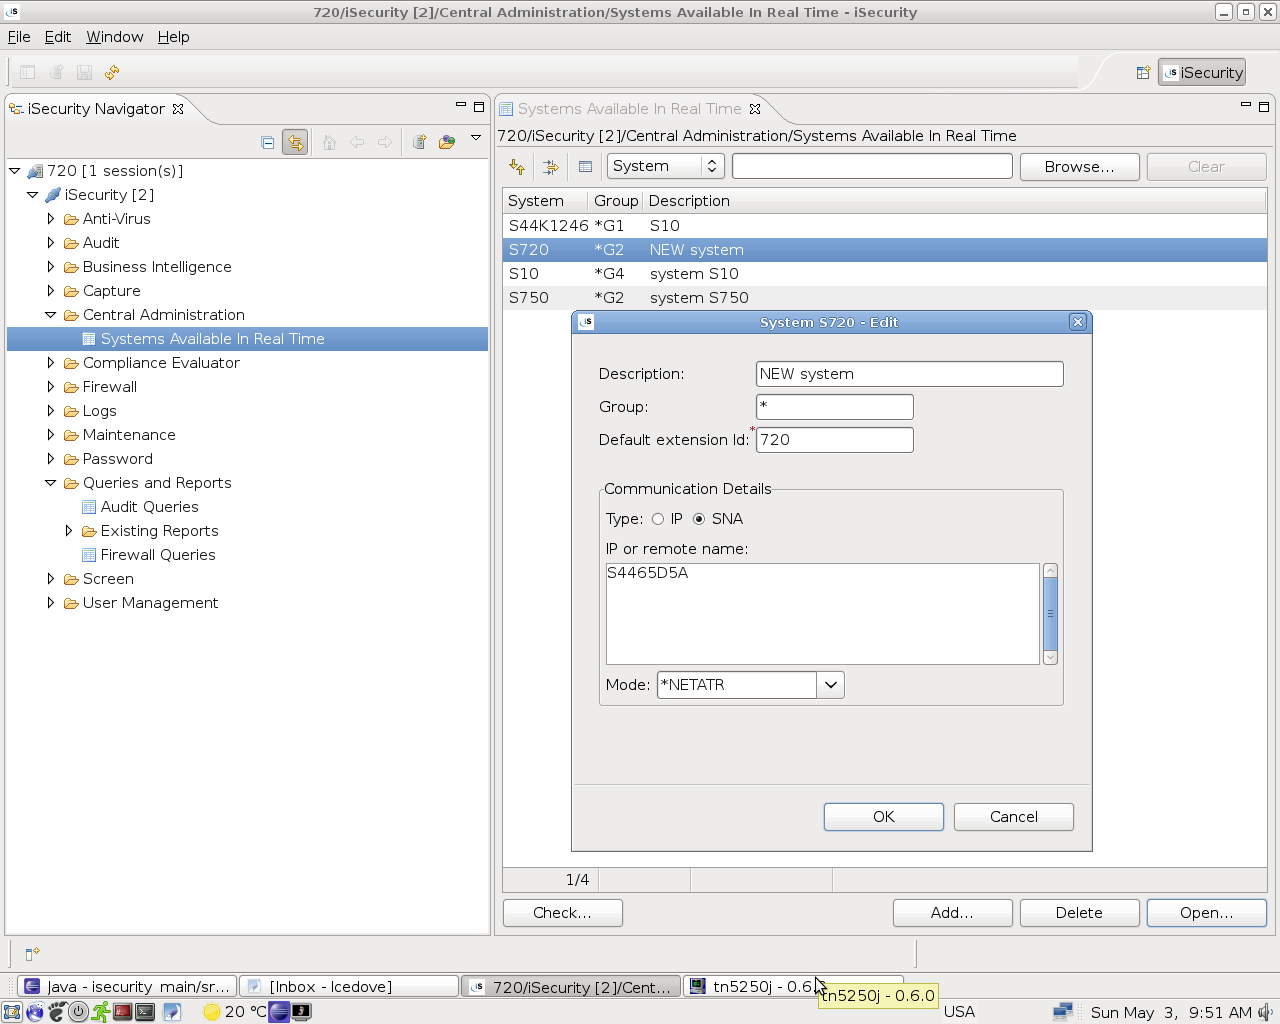
Task: Collapse the iSecurity [2] tree node
Action: coord(33,195)
